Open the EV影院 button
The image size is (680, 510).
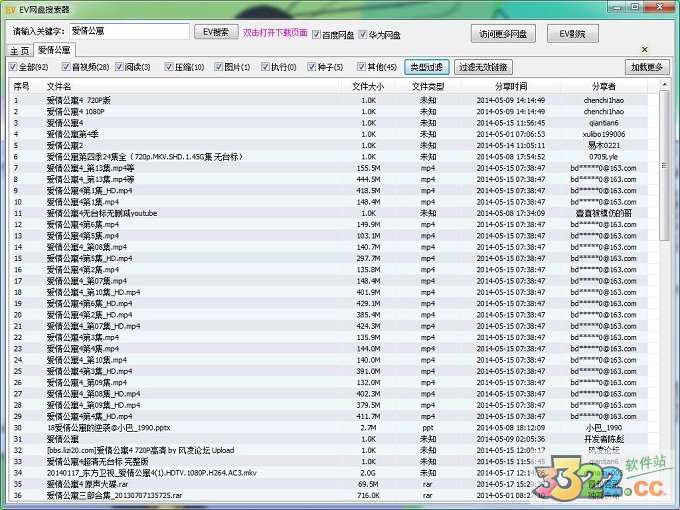pyautogui.click(x=572, y=34)
